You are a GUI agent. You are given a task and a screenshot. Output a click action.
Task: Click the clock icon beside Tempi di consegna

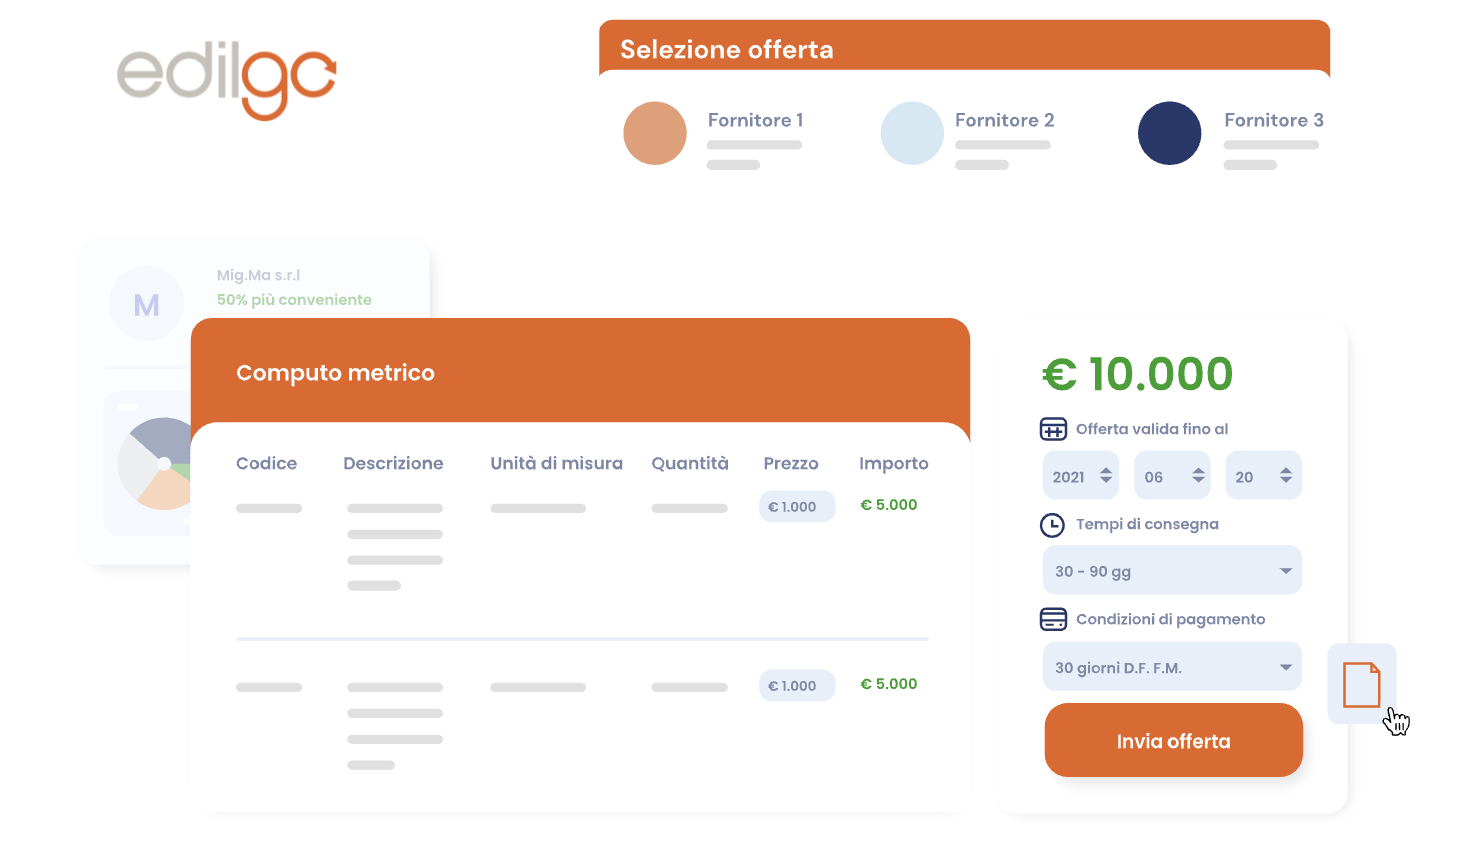tap(1052, 525)
